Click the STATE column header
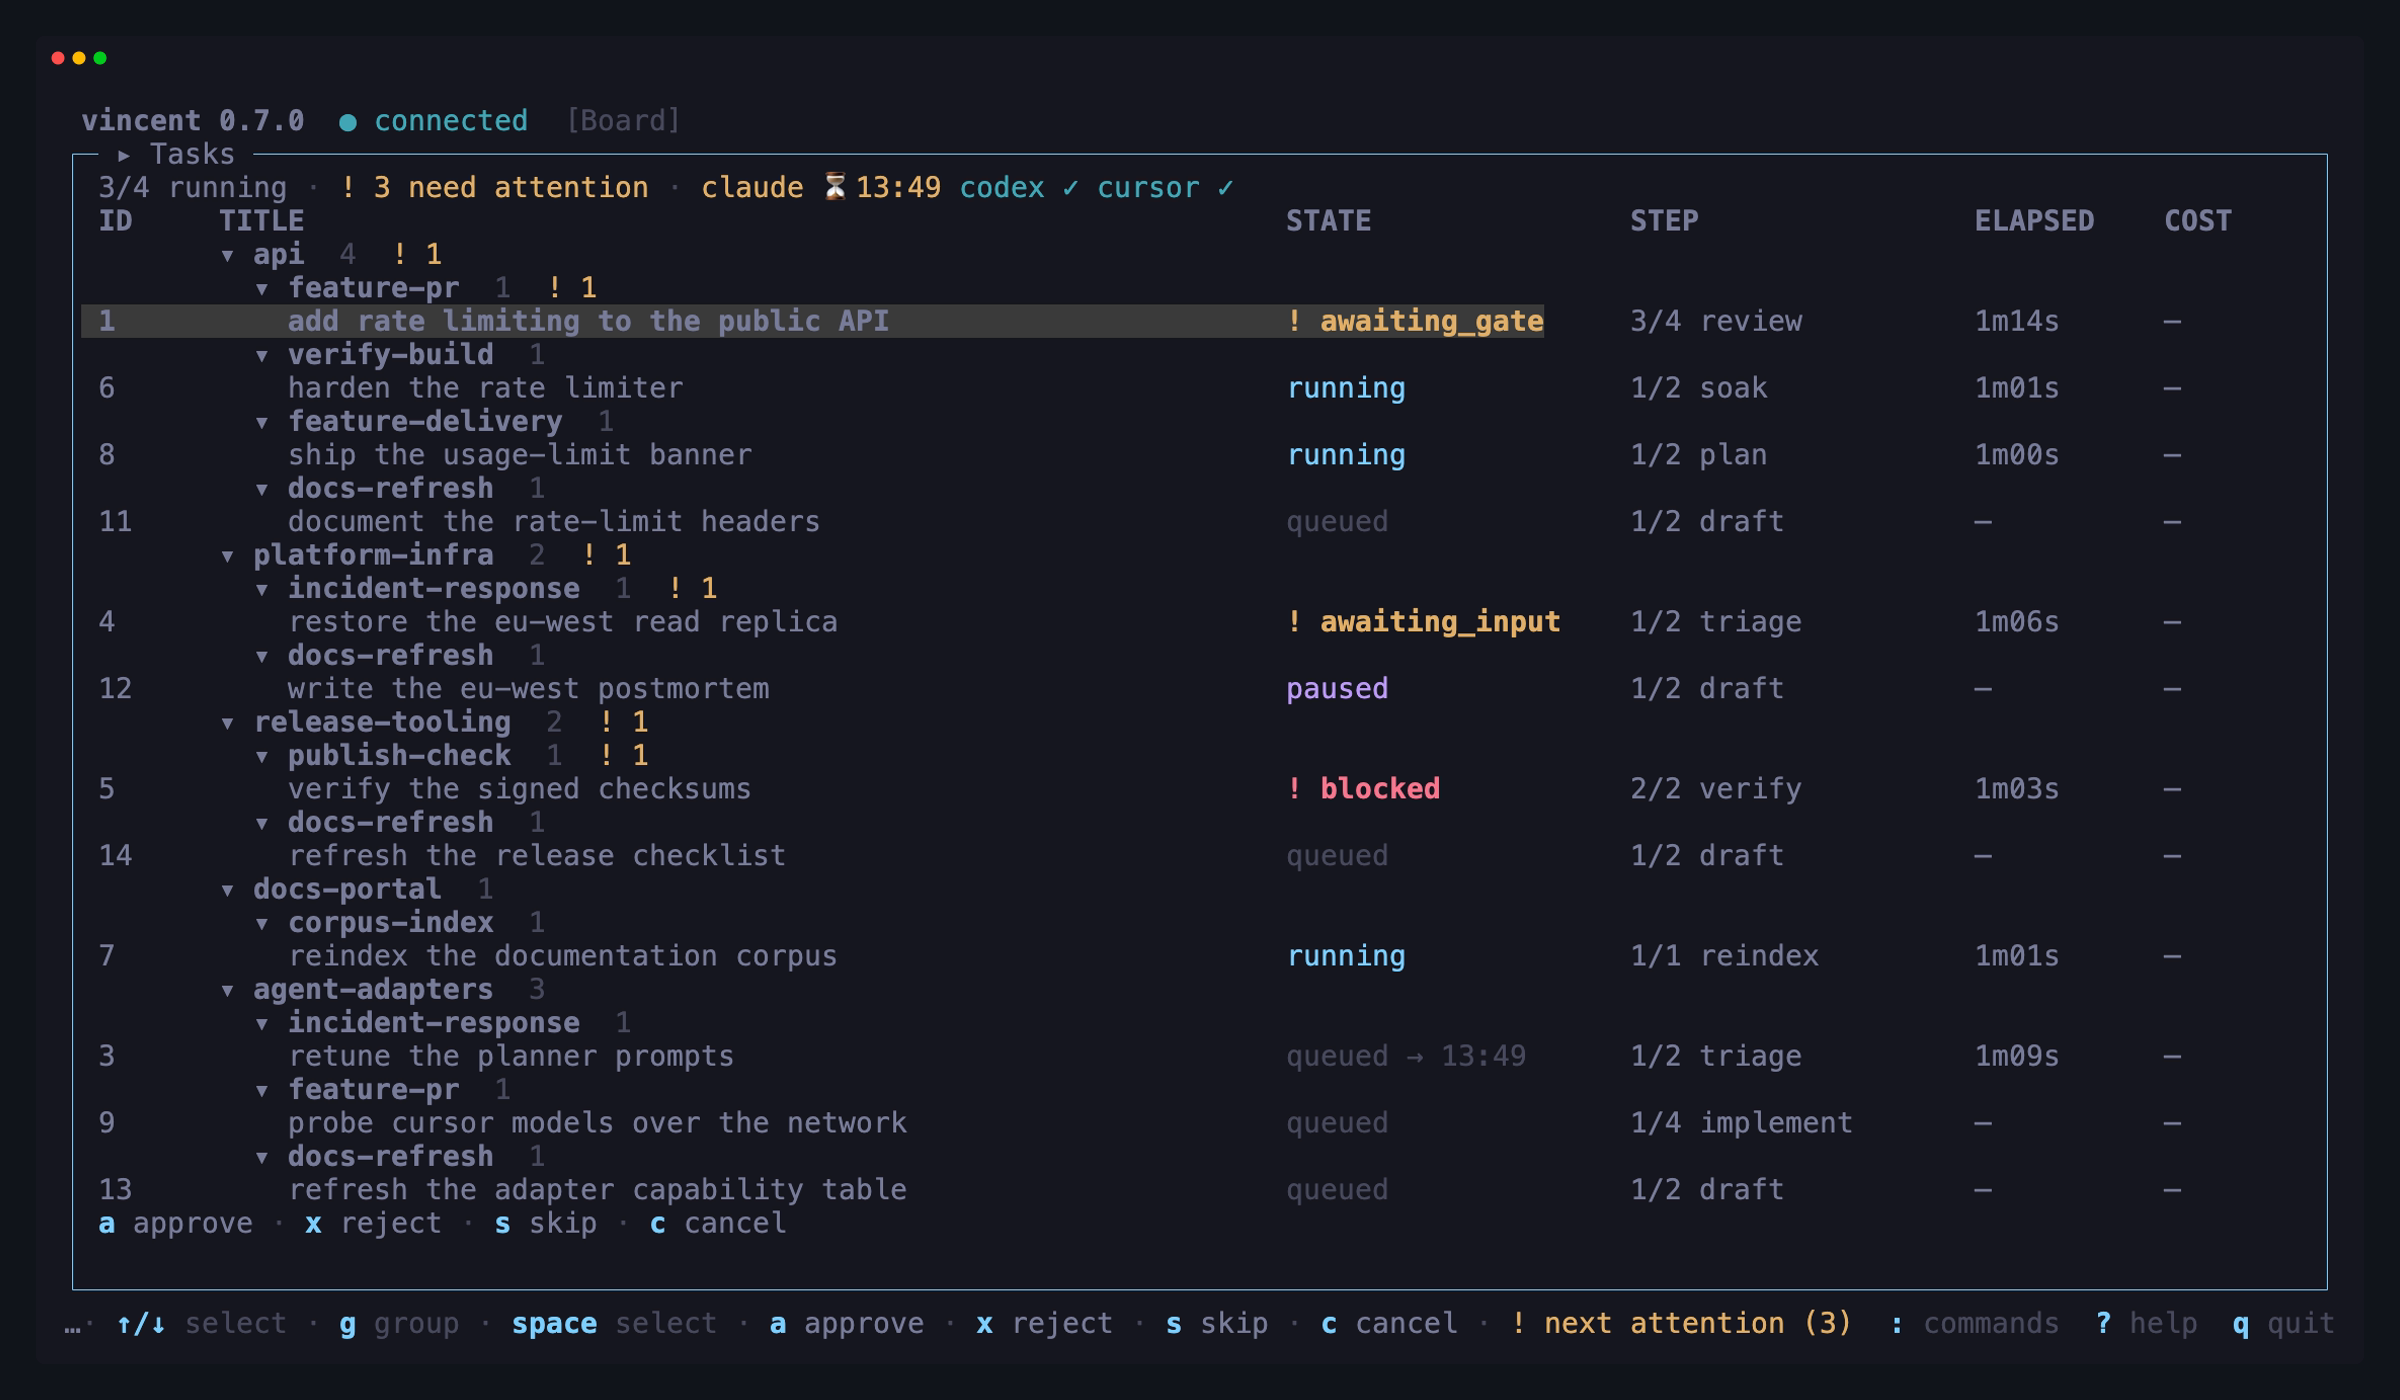Viewport: 2400px width, 1400px height. pos(1329,221)
